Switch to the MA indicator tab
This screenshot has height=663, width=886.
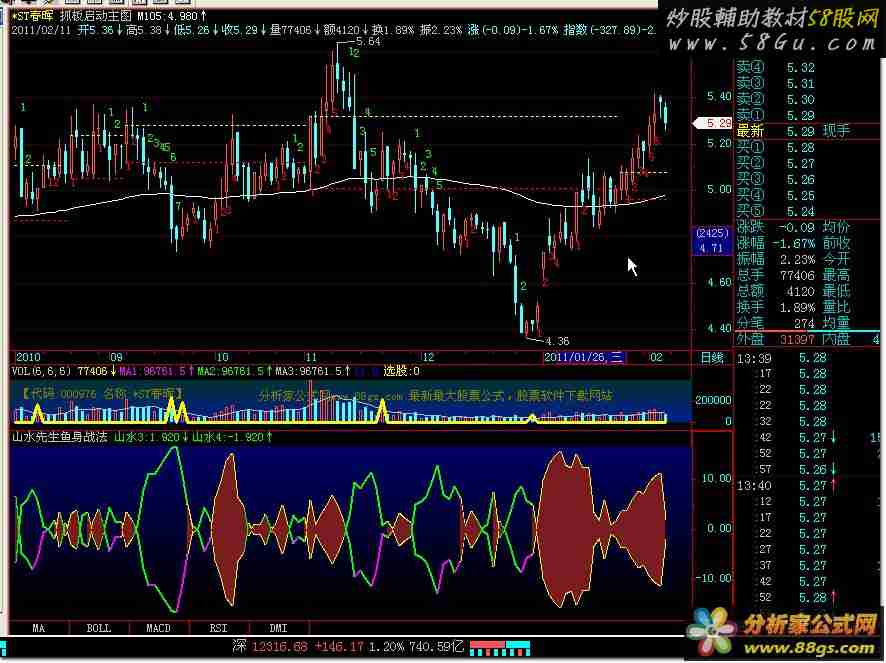point(38,628)
